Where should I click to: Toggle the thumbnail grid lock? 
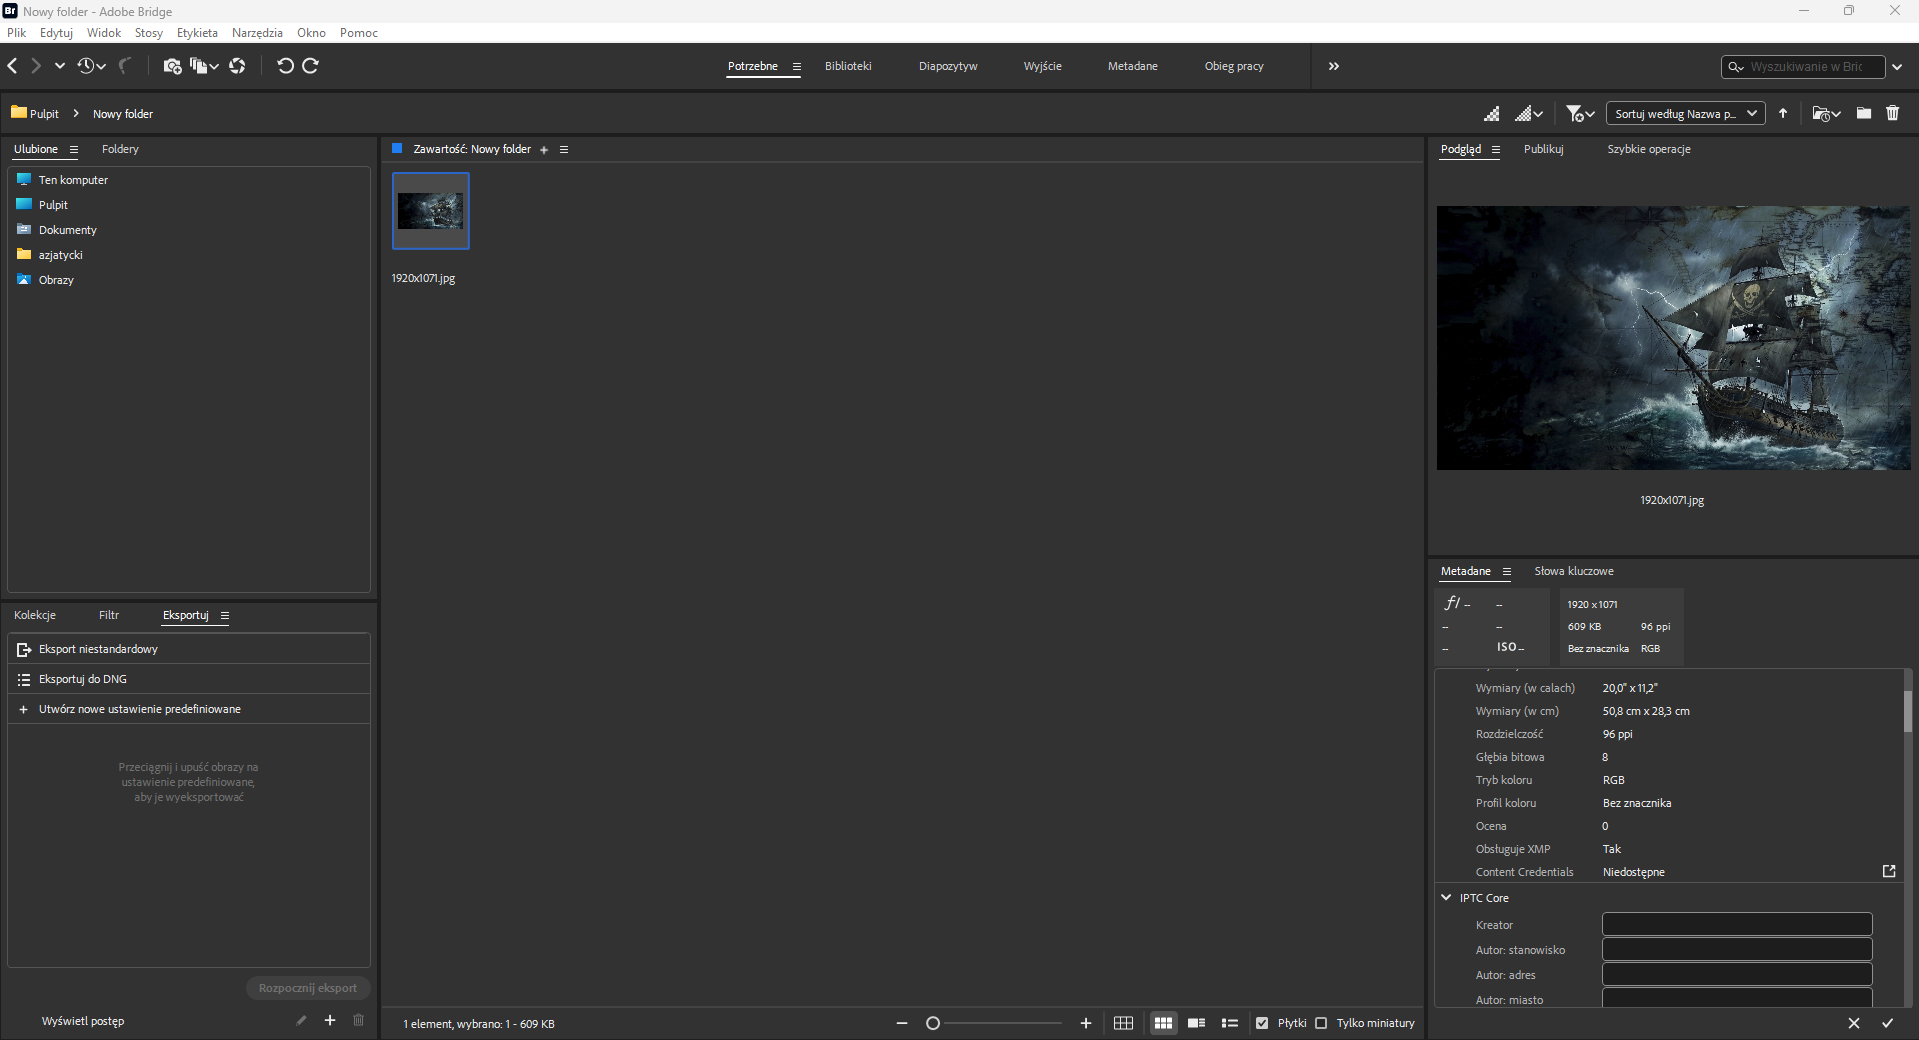click(1123, 1023)
